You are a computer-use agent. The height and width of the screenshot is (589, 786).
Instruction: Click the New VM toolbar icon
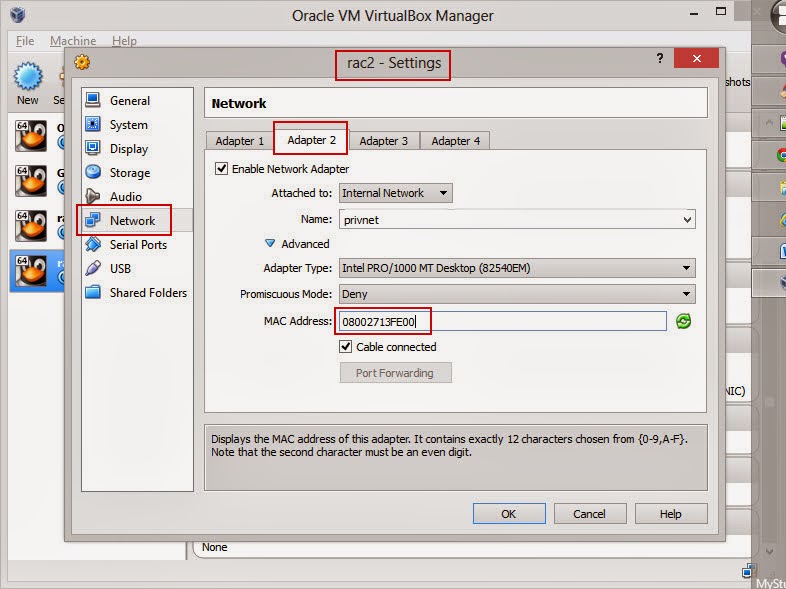(28, 83)
